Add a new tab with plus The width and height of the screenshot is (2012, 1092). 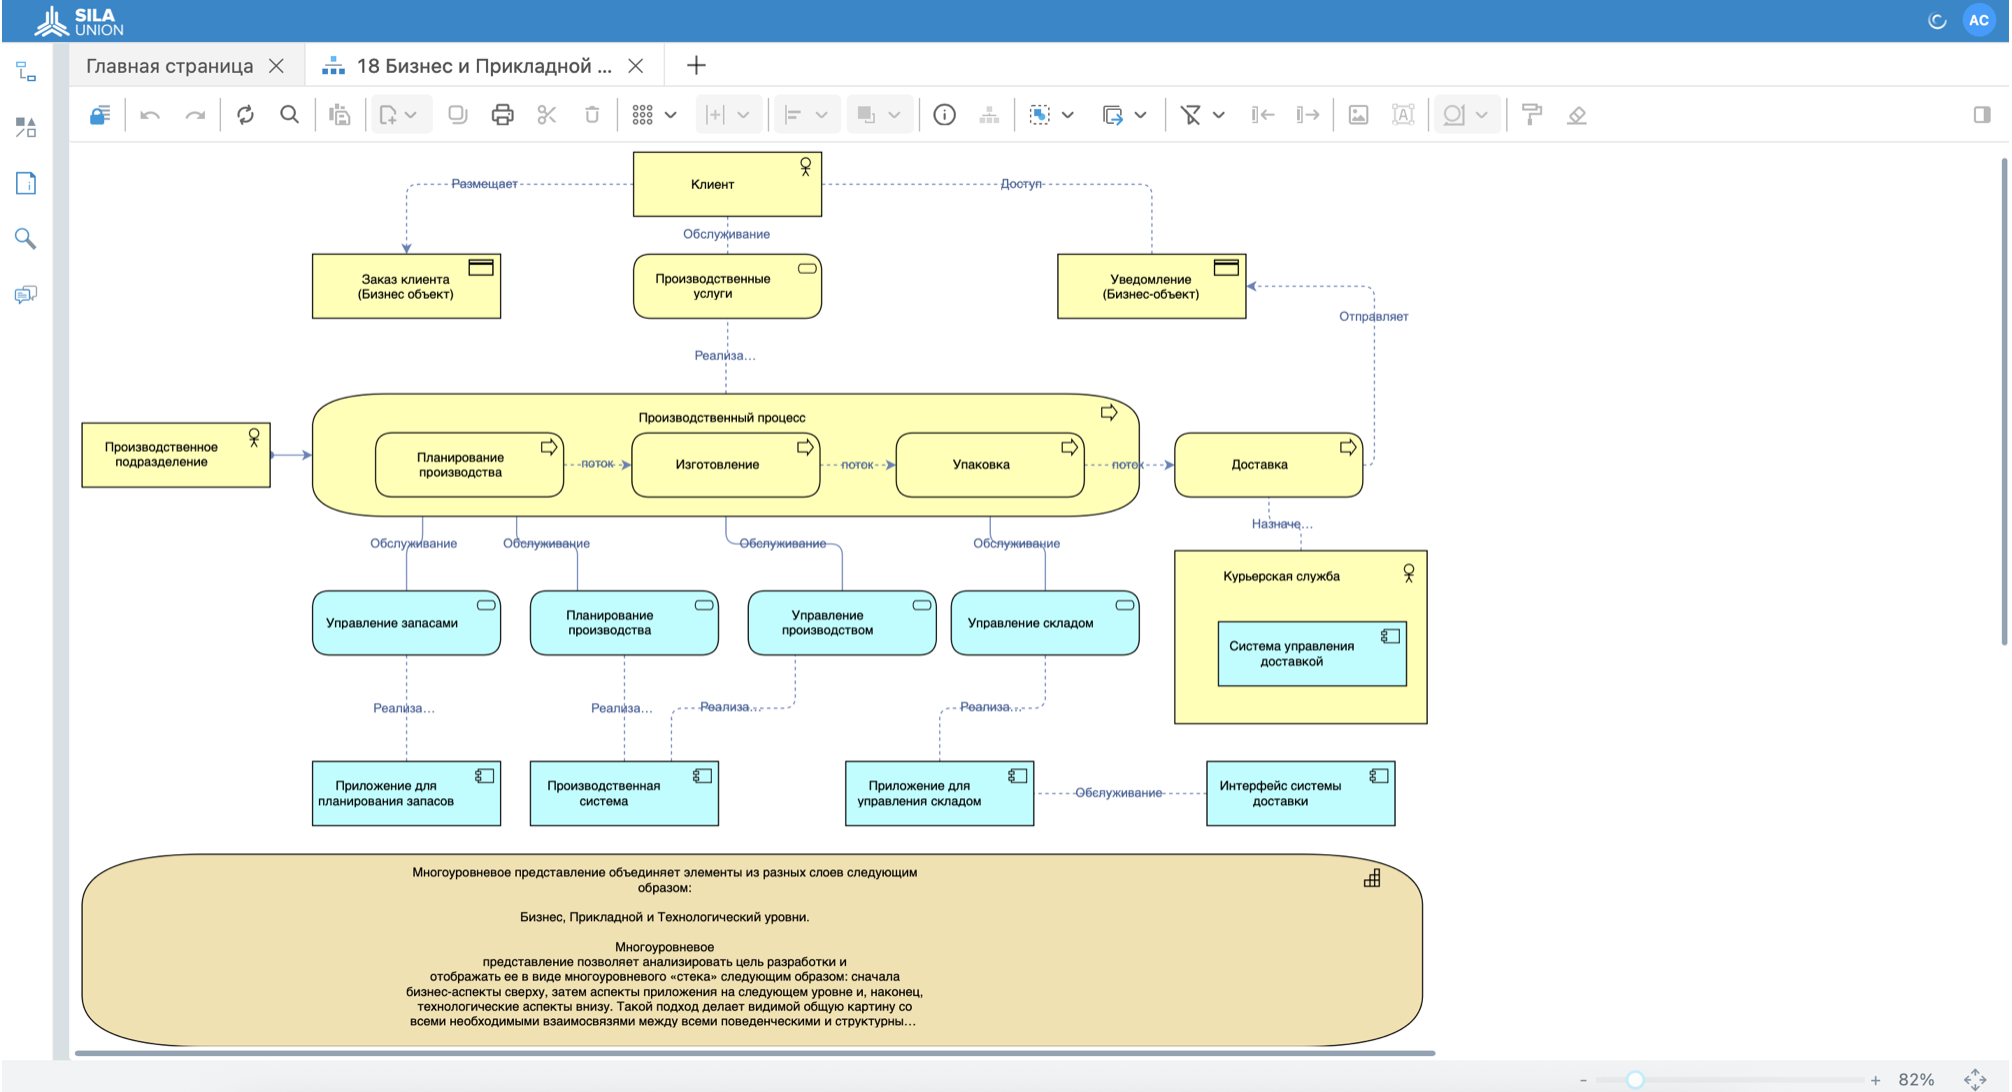tap(696, 66)
